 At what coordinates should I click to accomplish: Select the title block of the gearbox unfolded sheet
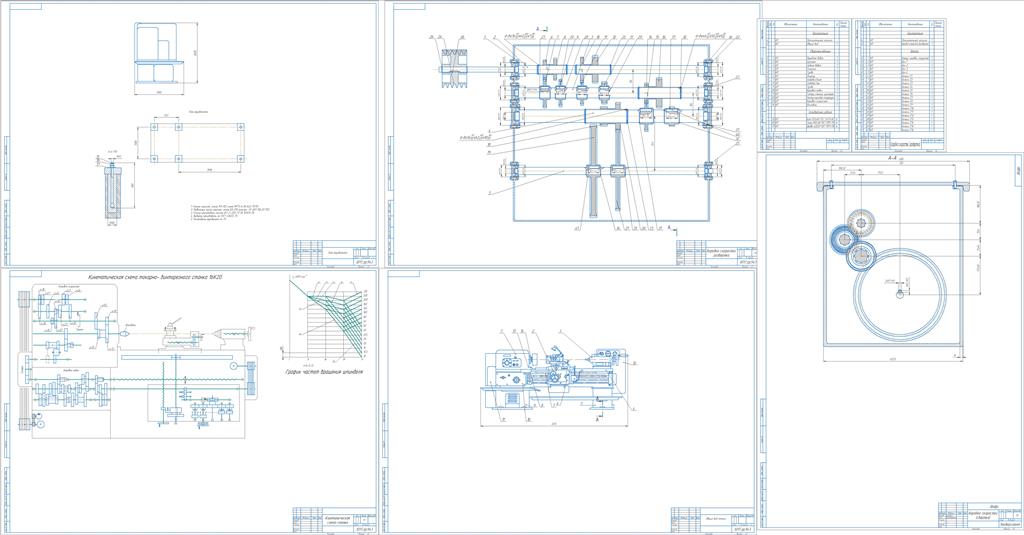(717, 253)
